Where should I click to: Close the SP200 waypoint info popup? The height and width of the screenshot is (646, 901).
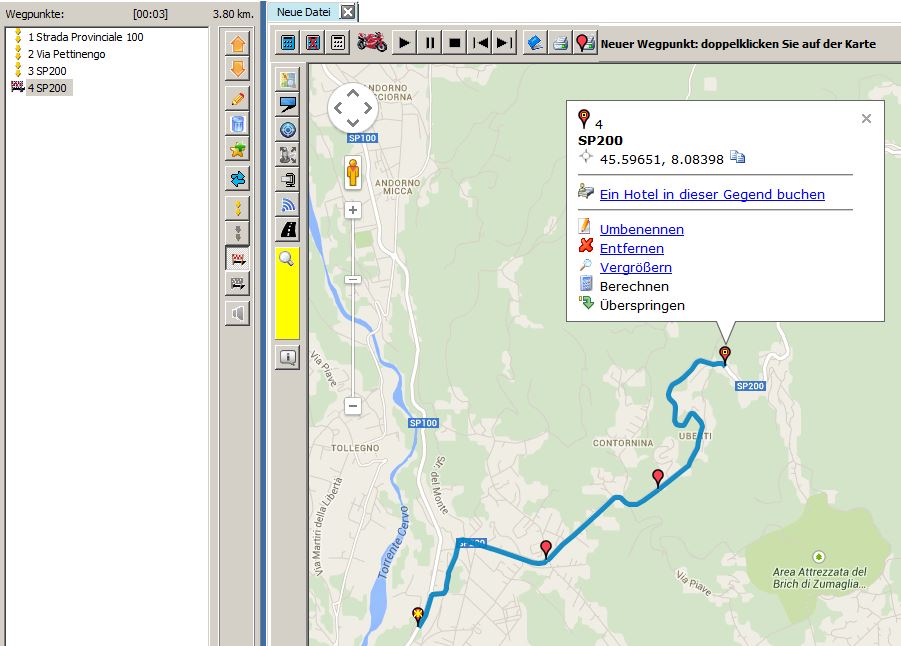[x=866, y=119]
